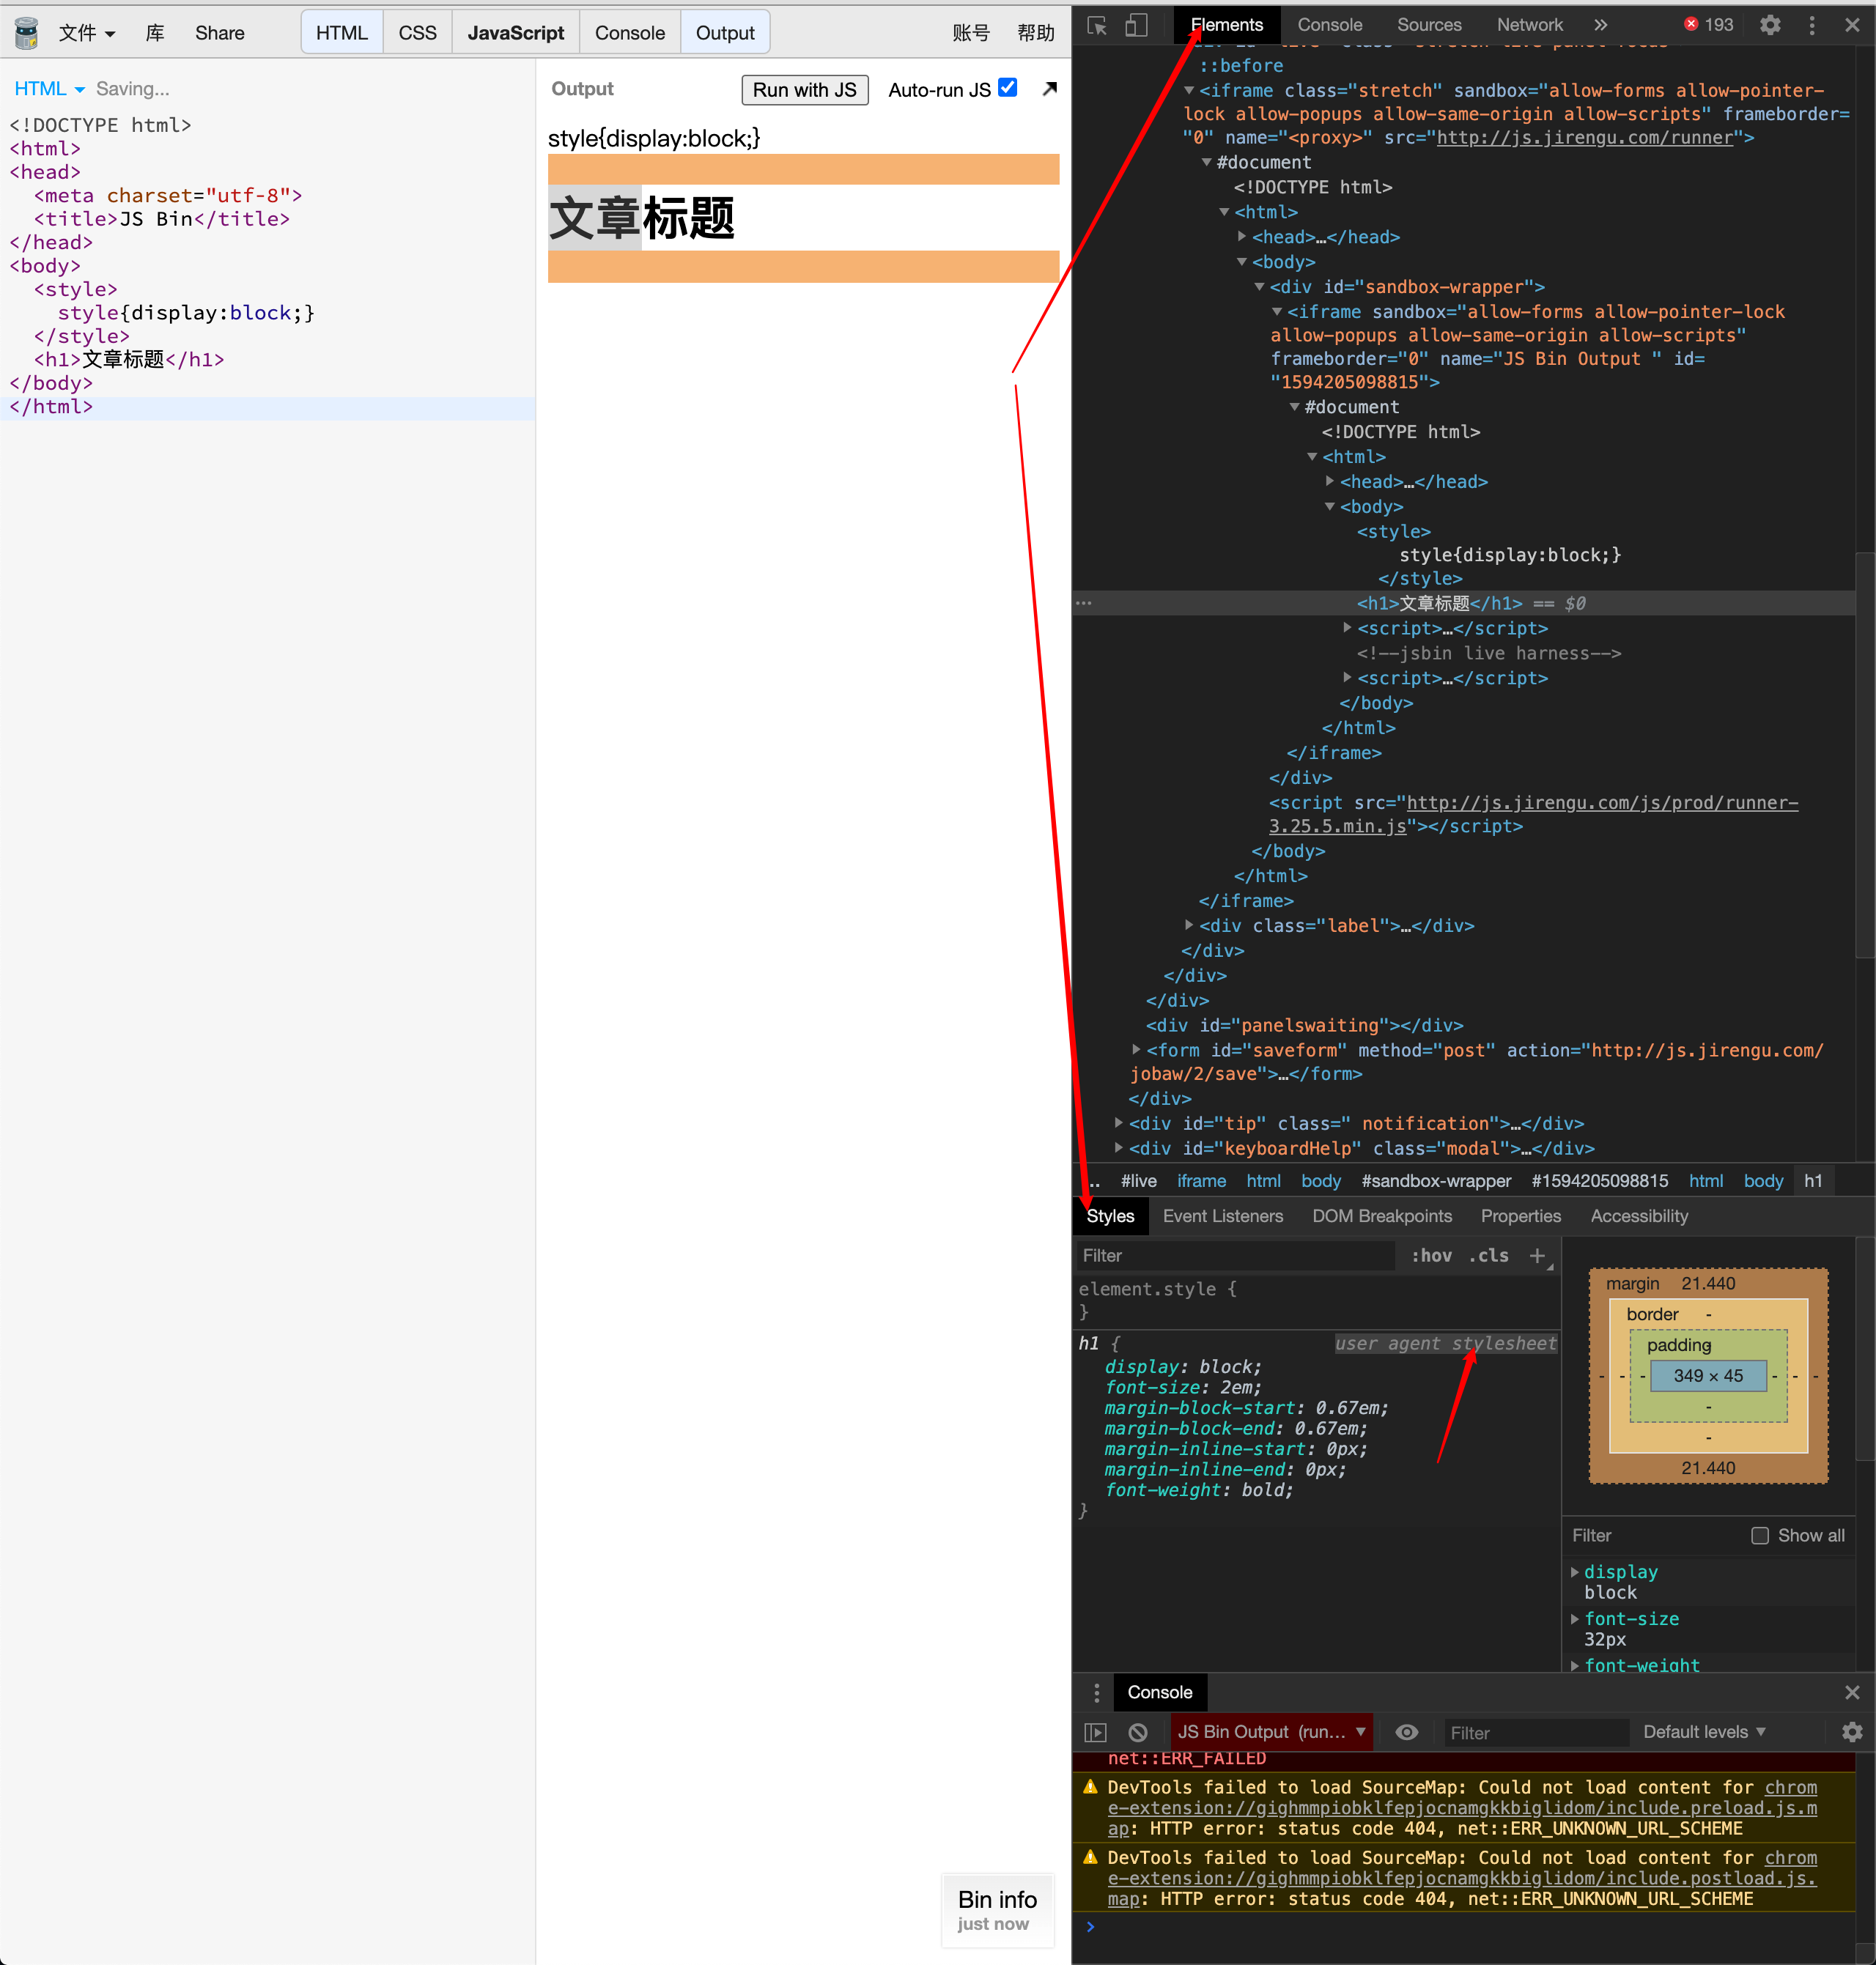Image resolution: width=1876 pixels, height=1965 pixels.
Task: Open the 账号 account link
Action: (x=971, y=33)
